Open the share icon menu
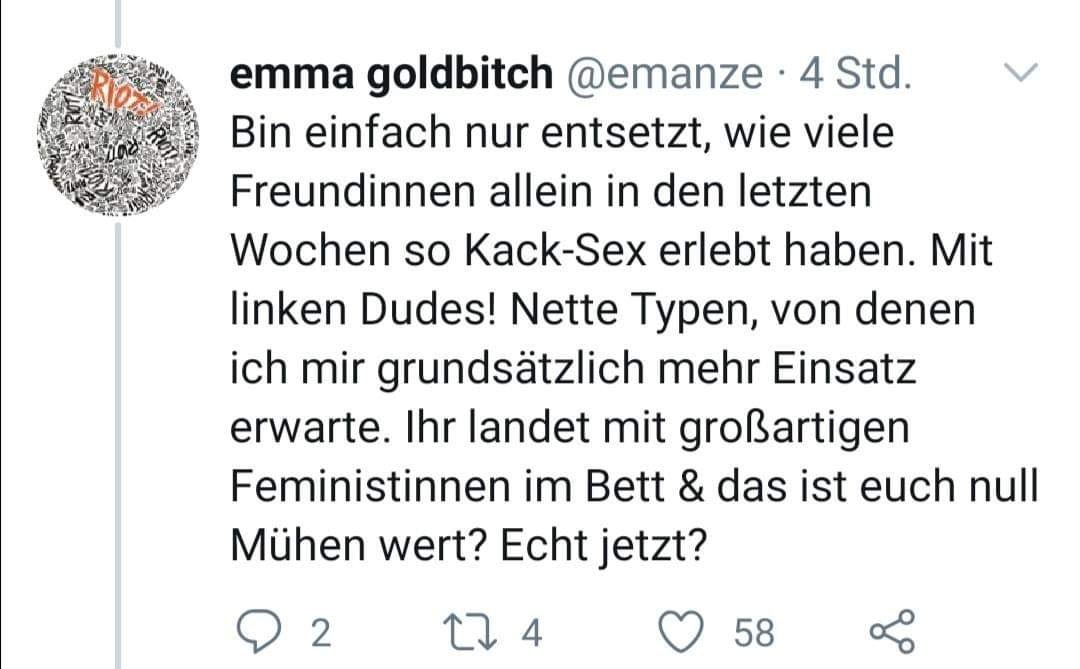The height and width of the screenshot is (669, 1080). pyautogui.click(x=892, y=632)
